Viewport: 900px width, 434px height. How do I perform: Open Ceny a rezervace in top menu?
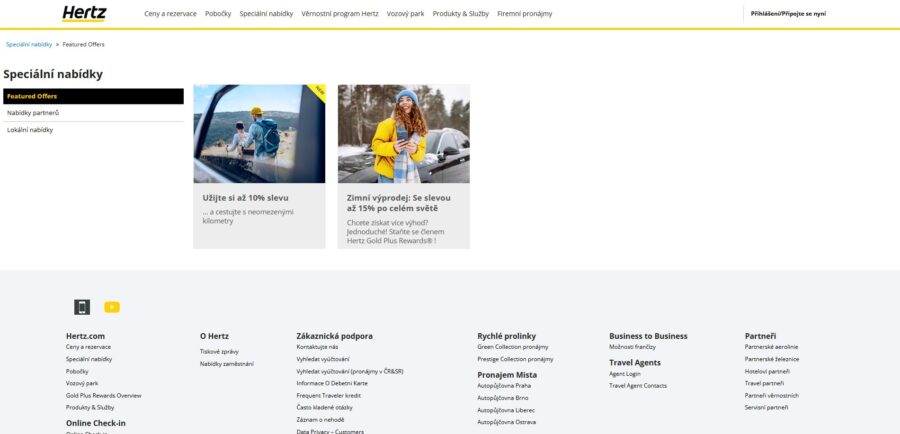click(x=170, y=14)
